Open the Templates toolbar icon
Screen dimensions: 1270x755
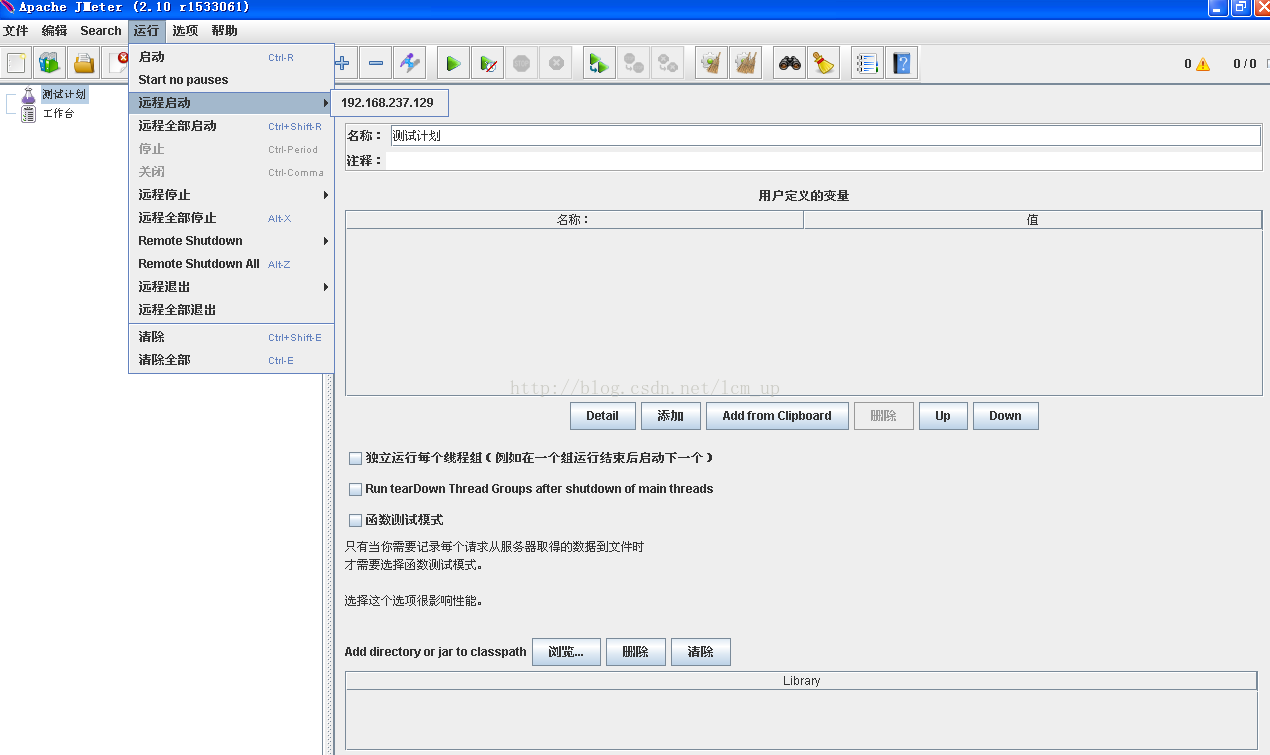pos(50,63)
